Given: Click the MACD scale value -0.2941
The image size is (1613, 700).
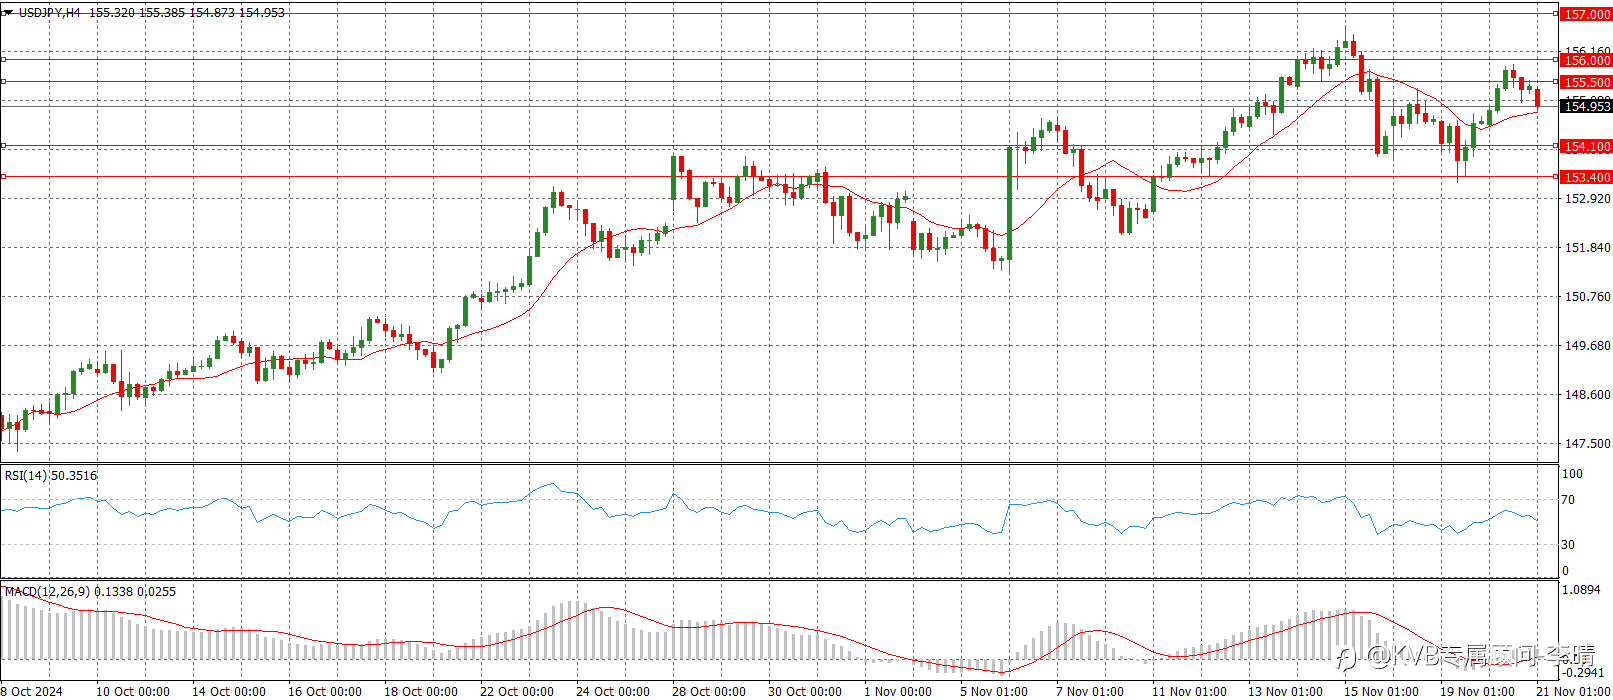Looking at the screenshot, I should [x=1584, y=673].
